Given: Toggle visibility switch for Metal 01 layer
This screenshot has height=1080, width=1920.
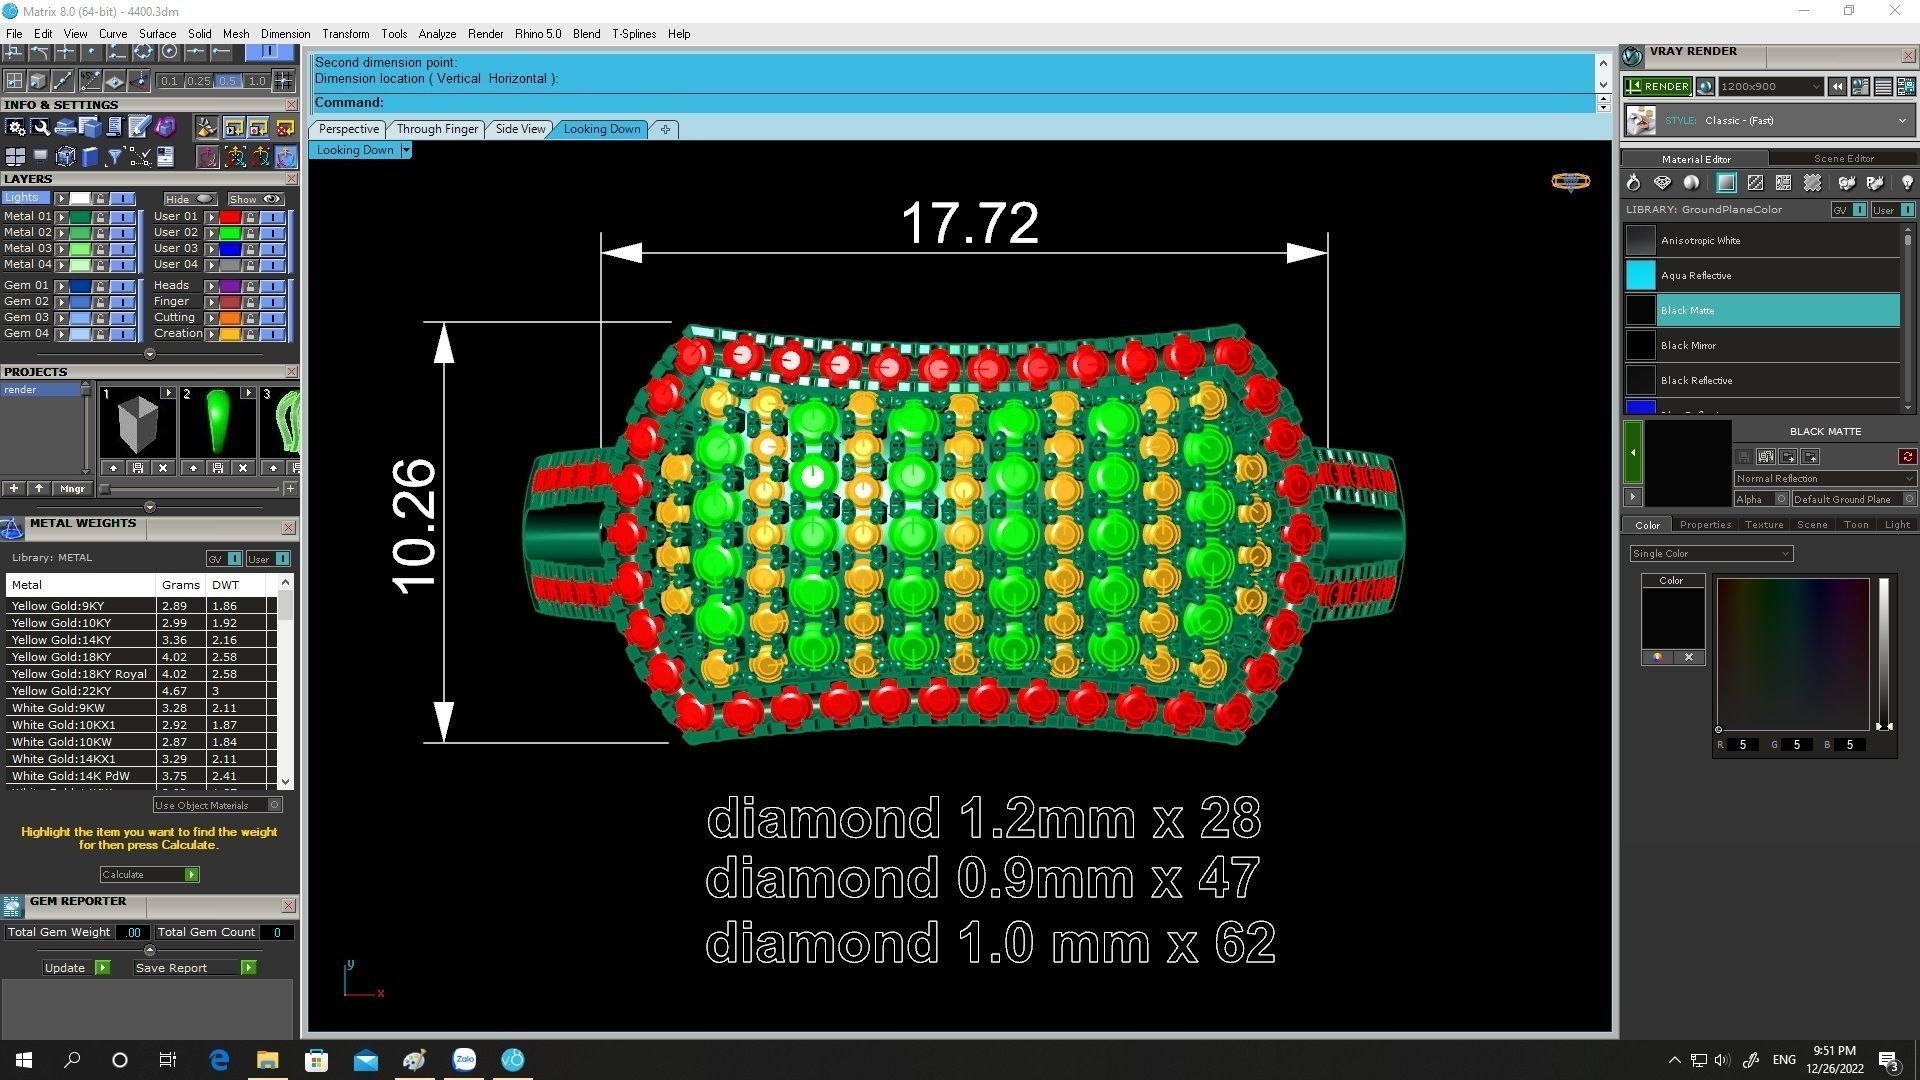Looking at the screenshot, I should coord(122,216).
